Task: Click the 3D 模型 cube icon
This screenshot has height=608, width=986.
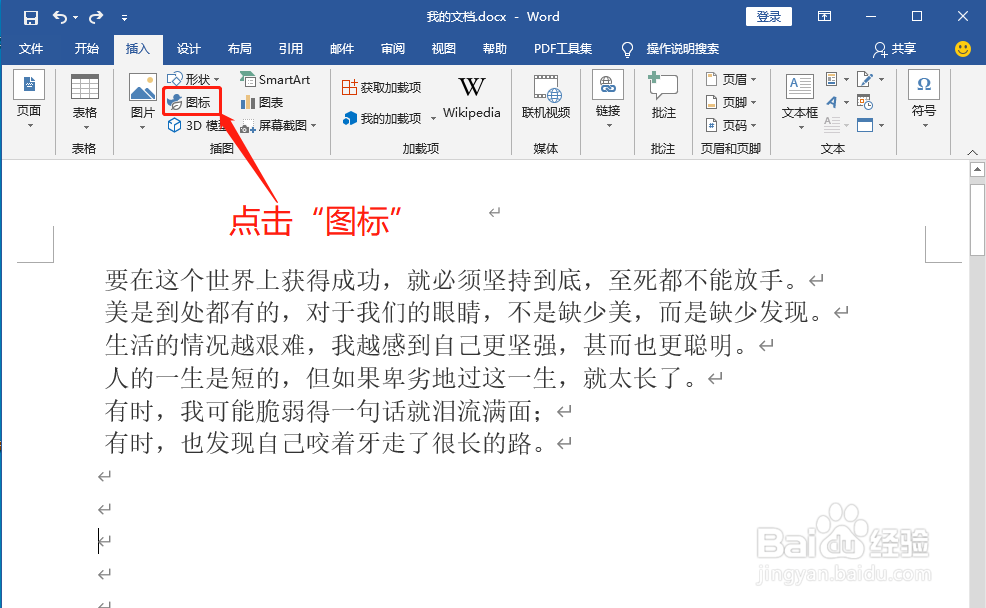Action: click(174, 125)
